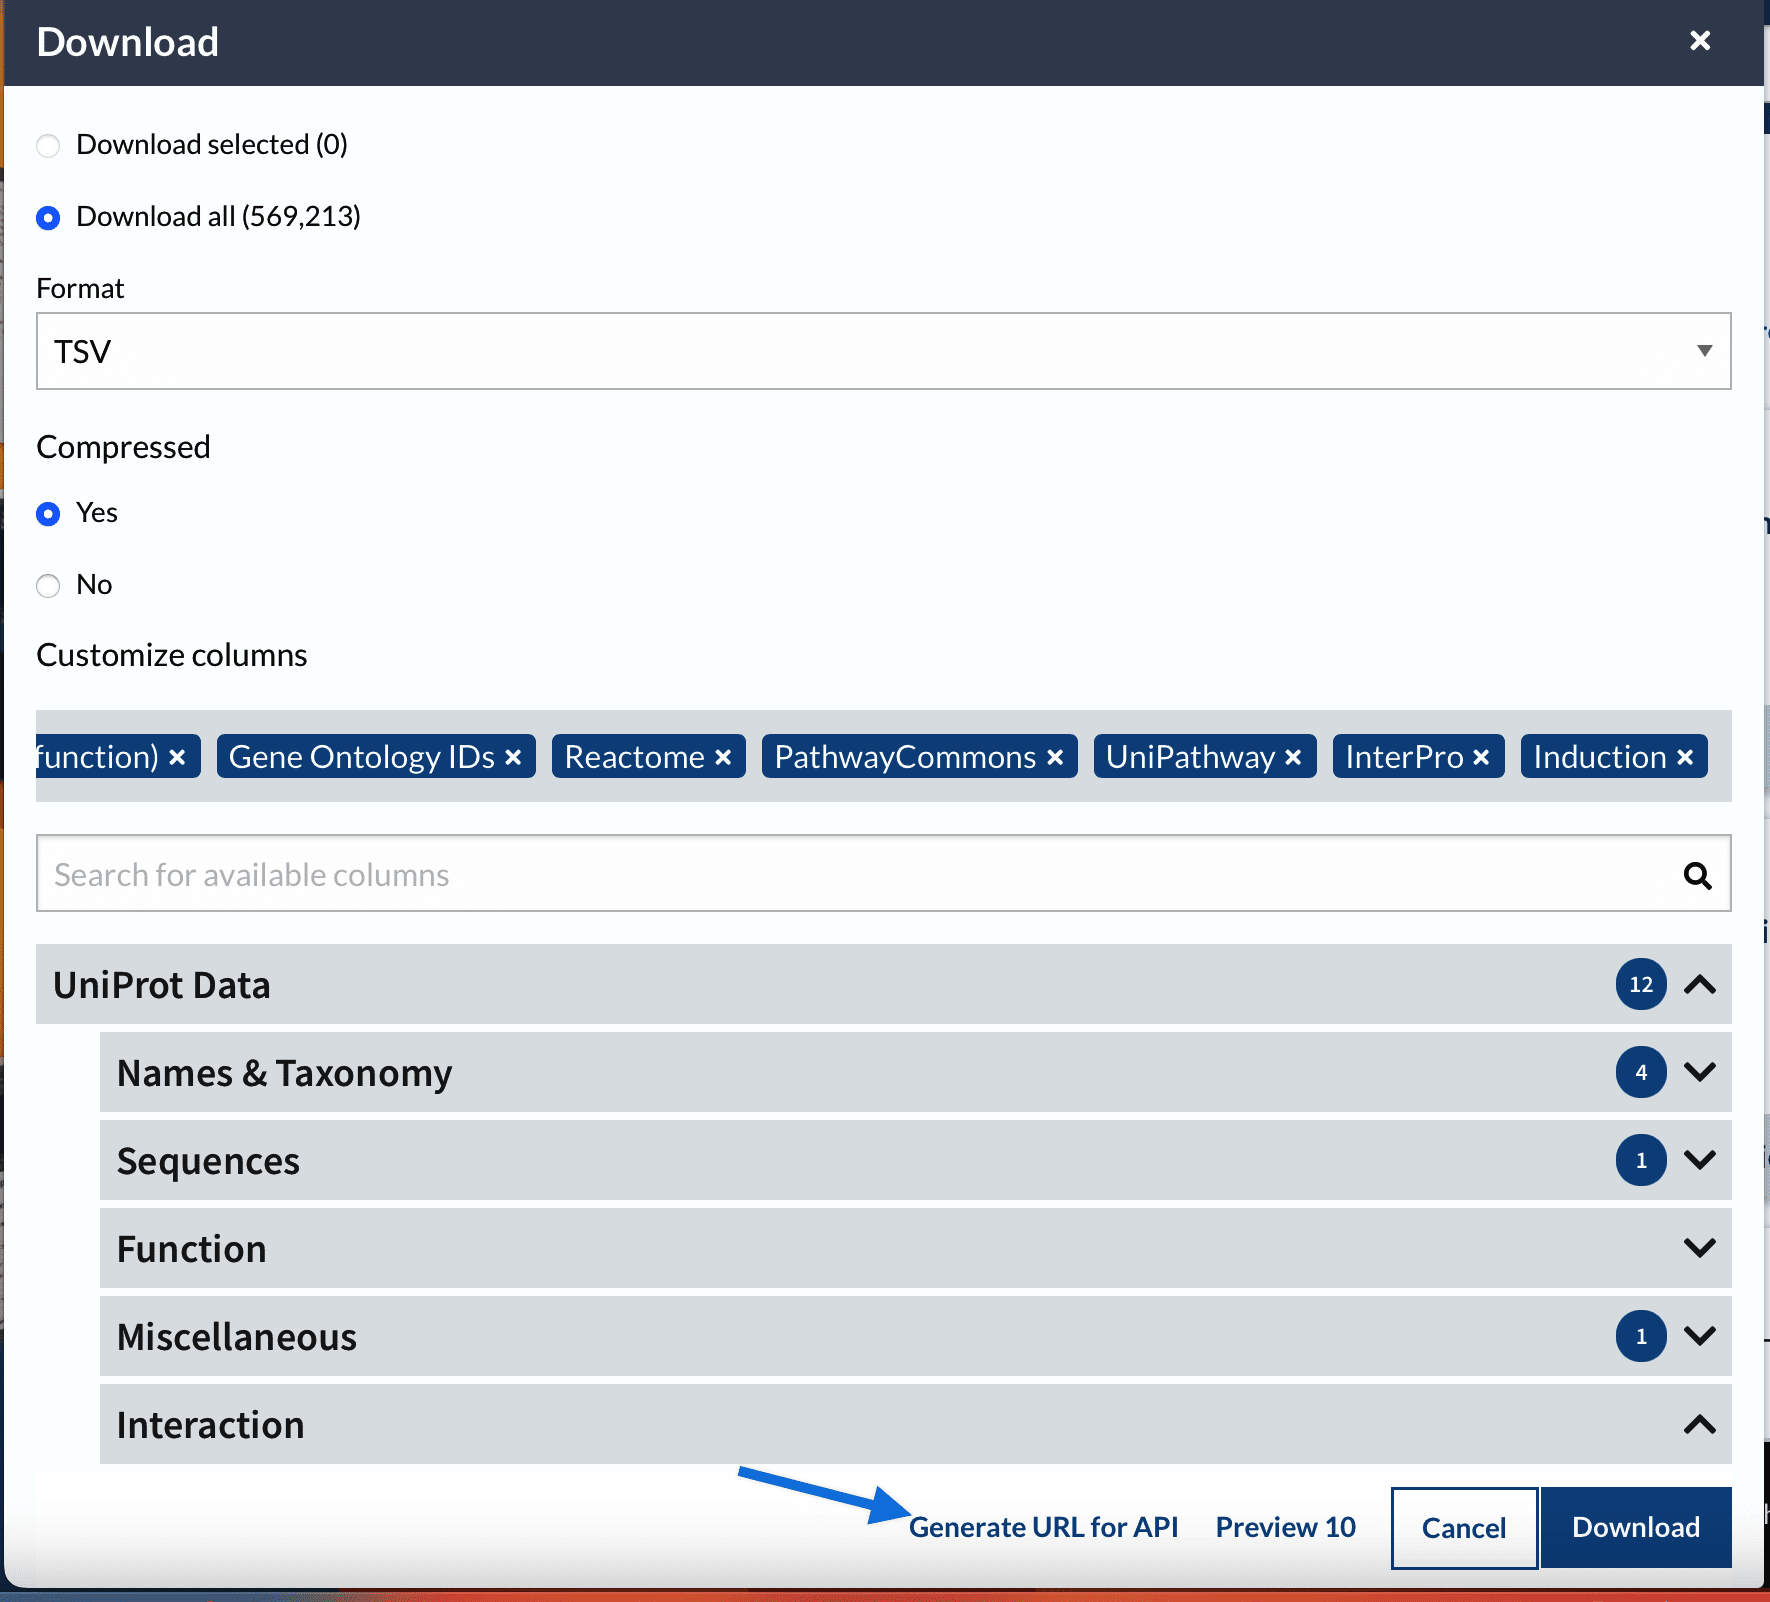
Task: Select the Download selected (0) radio button
Action: [x=48, y=146]
